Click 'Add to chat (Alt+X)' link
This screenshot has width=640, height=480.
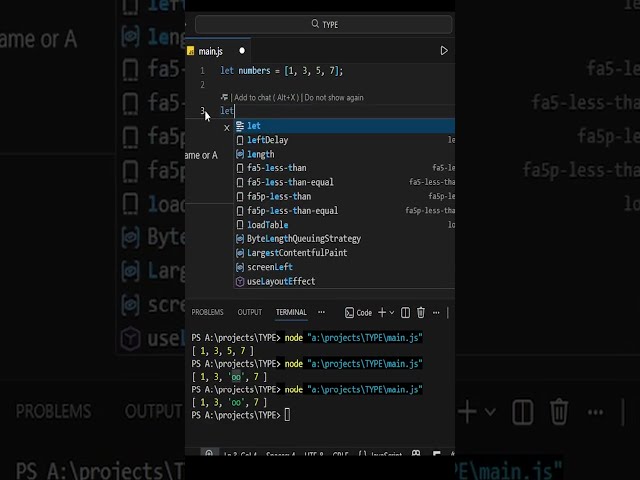pos(267,98)
